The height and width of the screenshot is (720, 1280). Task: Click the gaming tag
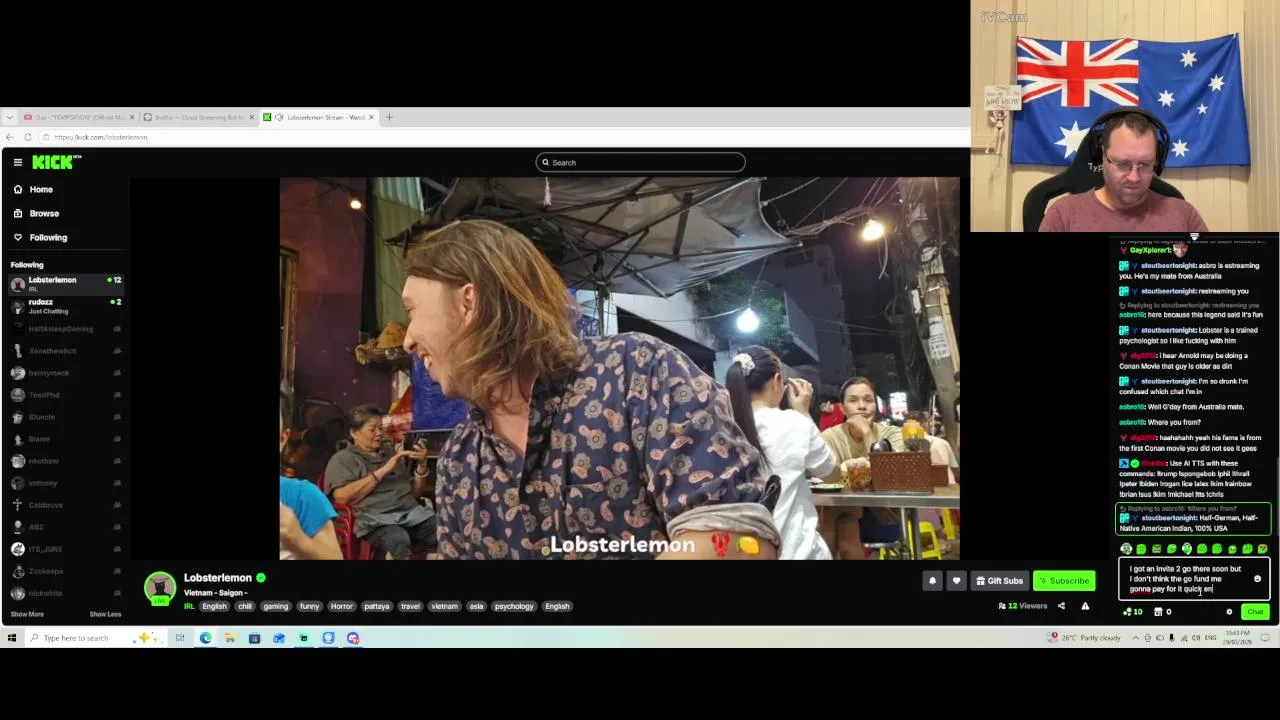click(276, 606)
